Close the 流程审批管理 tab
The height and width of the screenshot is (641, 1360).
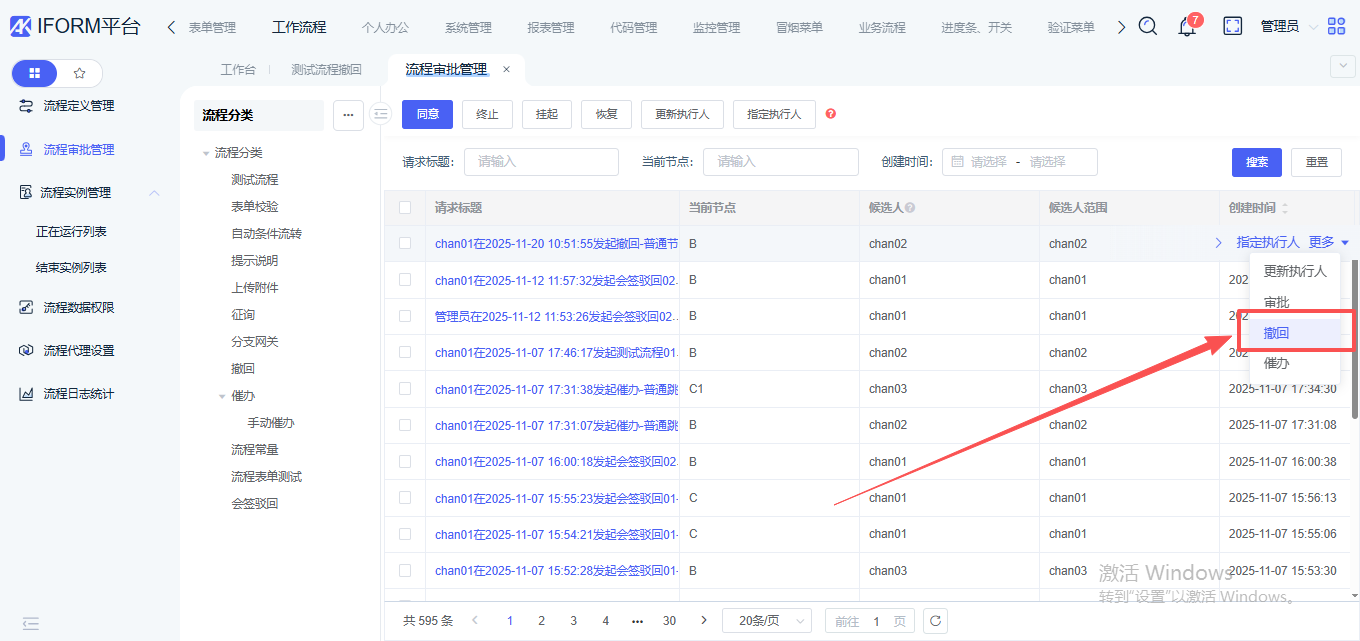coord(506,70)
